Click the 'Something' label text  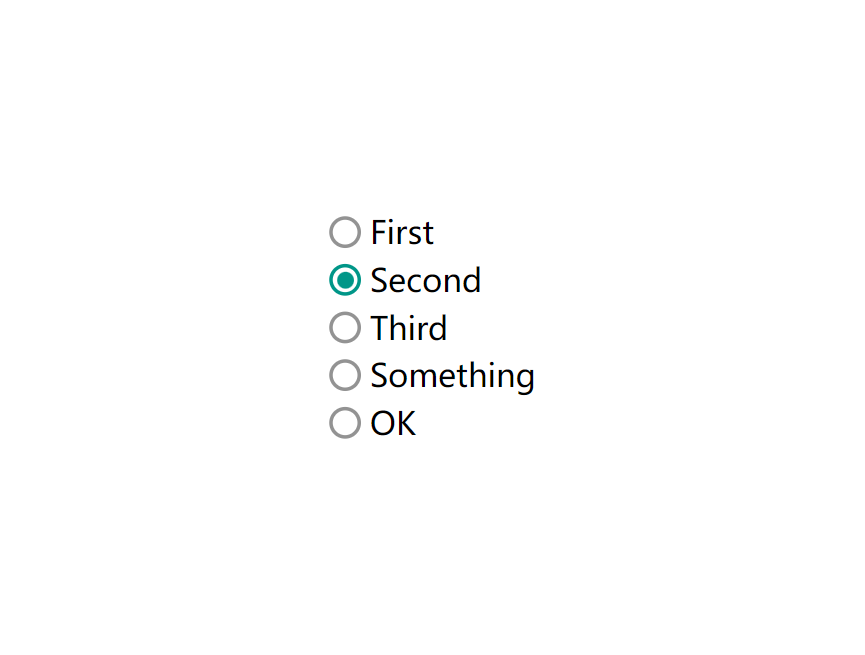pyautogui.click(x=452, y=377)
